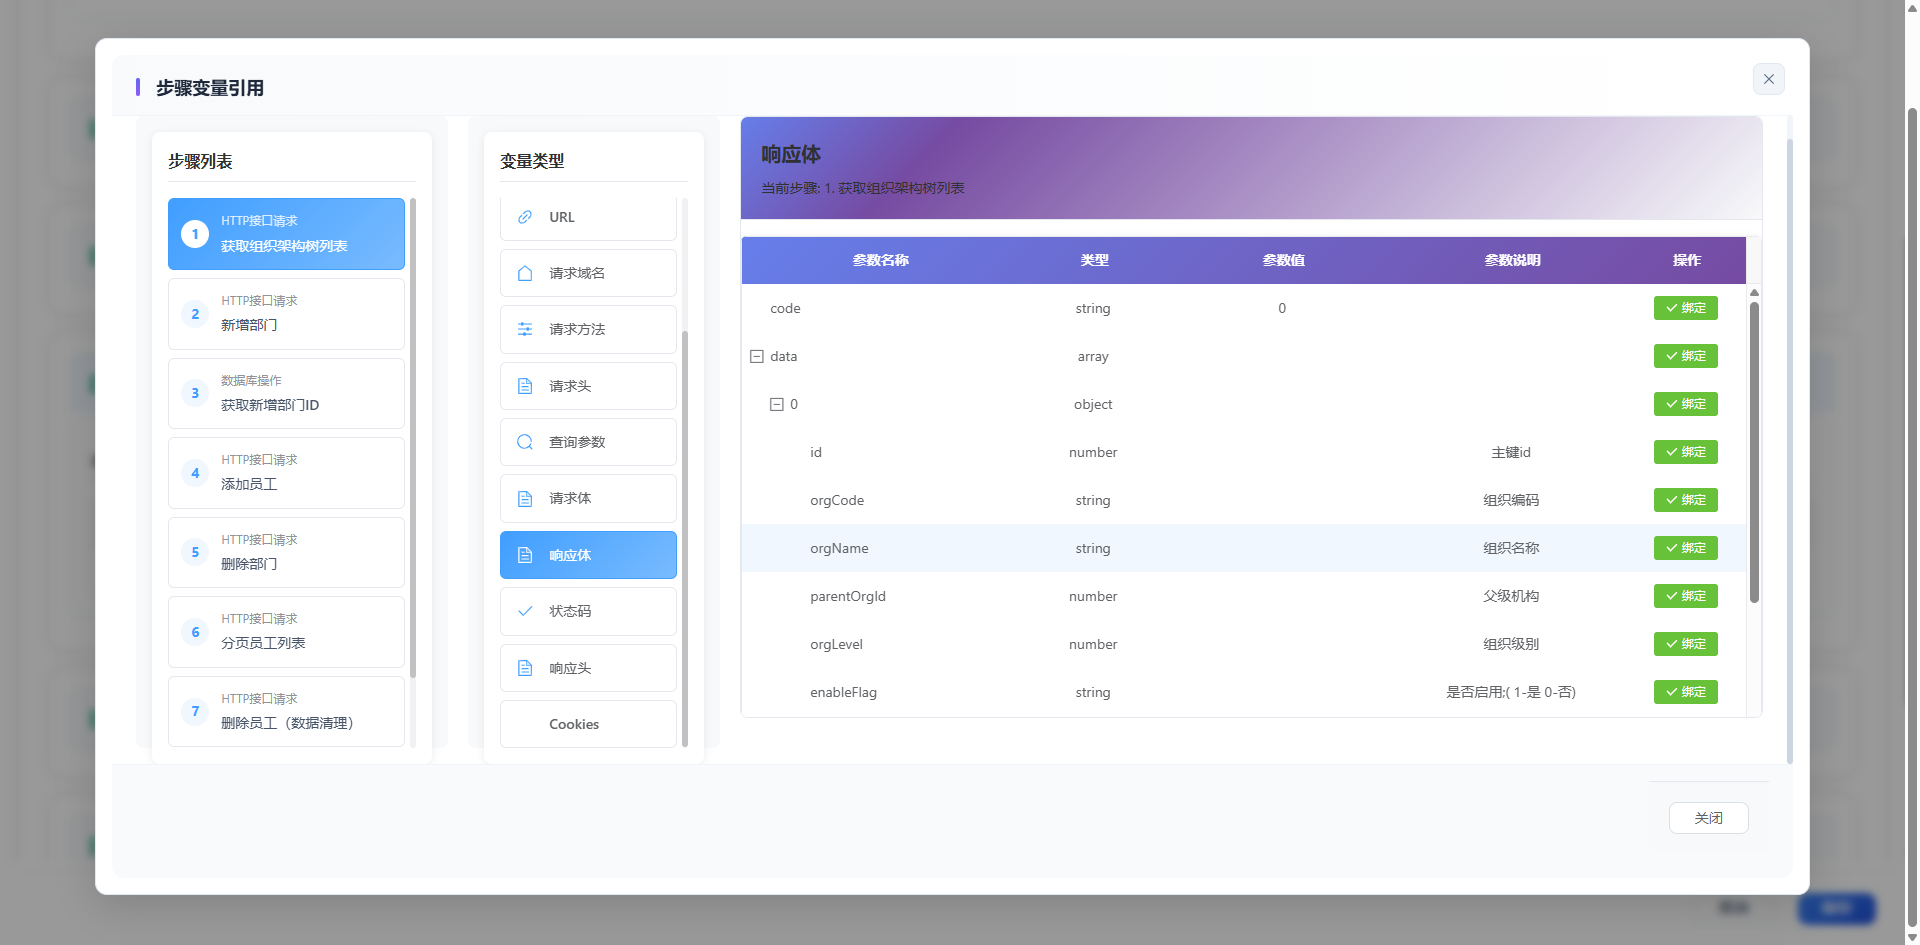
Task: Click the 请求域名 home icon
Action: (524, 272)
